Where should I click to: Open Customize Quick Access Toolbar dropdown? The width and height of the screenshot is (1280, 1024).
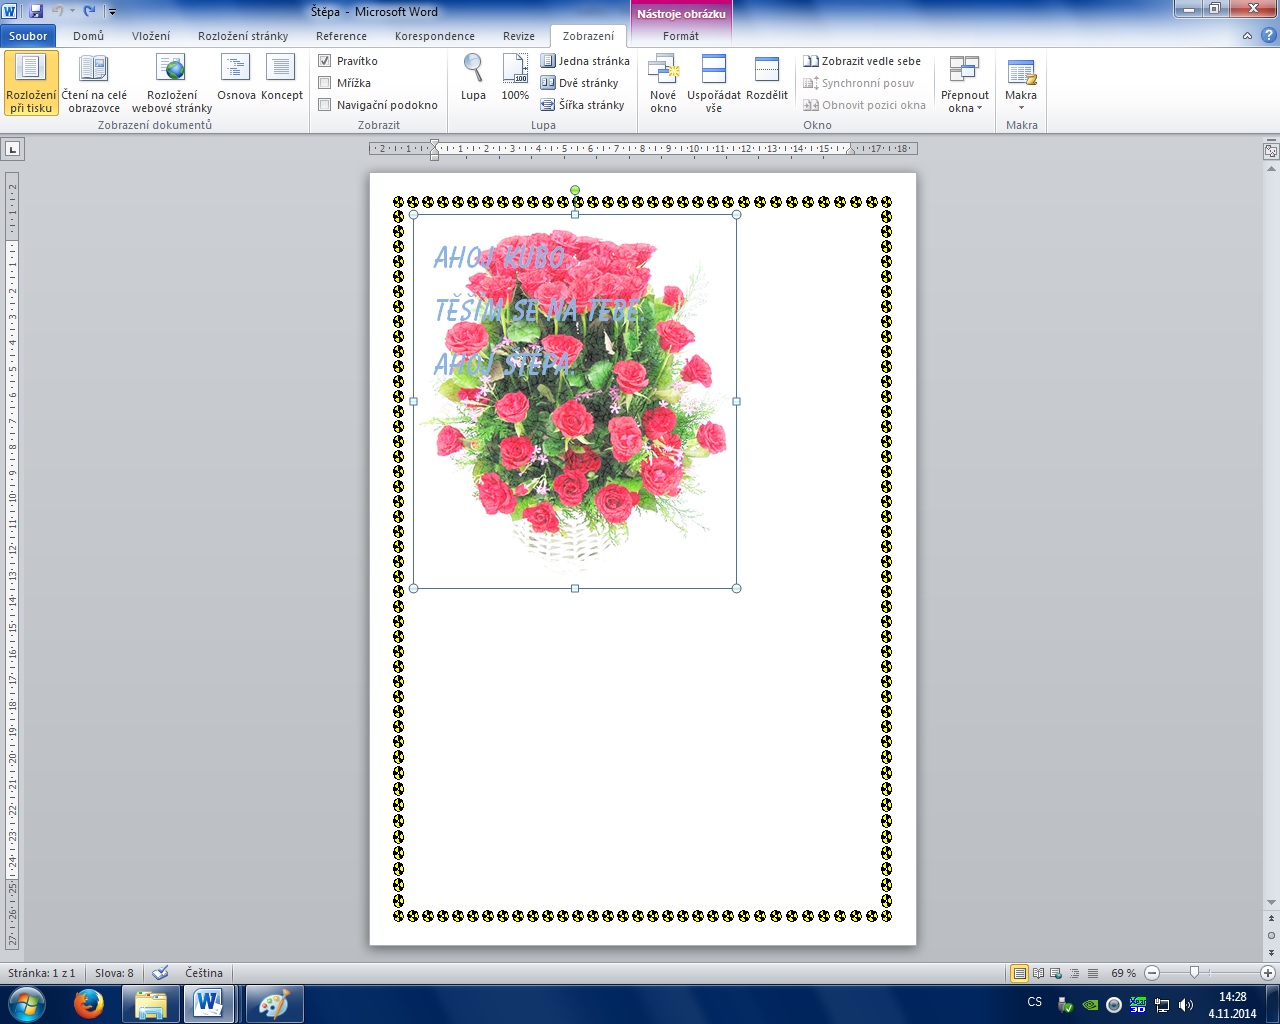tap(111, 12)
